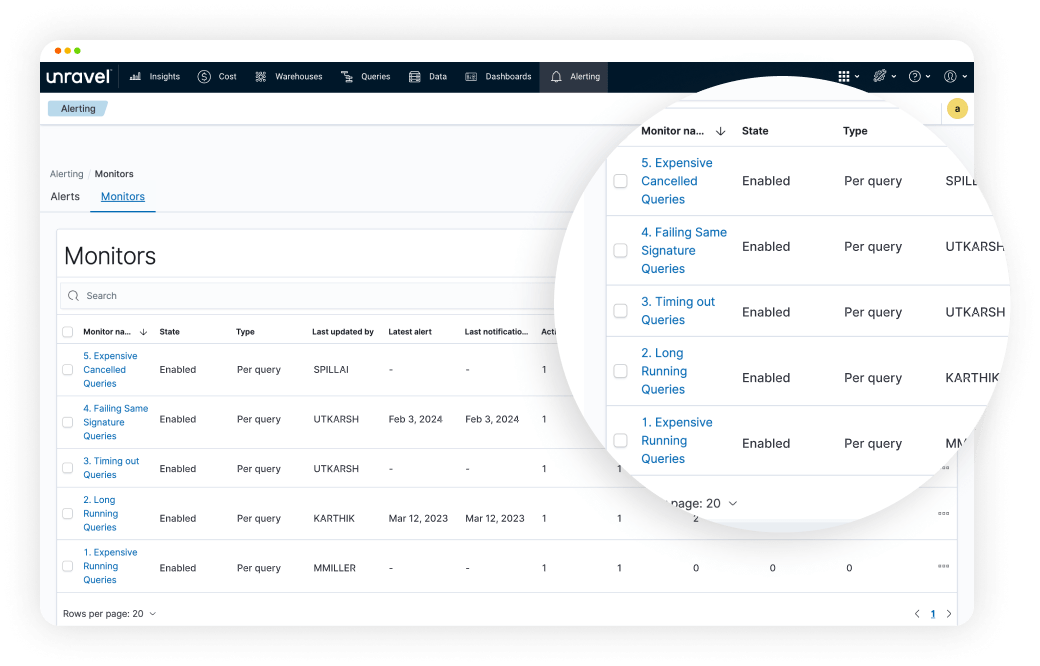Click the Alerting tag below navbar
The height and width of the screenshot is (666, 1040).
tap(78, 109)
